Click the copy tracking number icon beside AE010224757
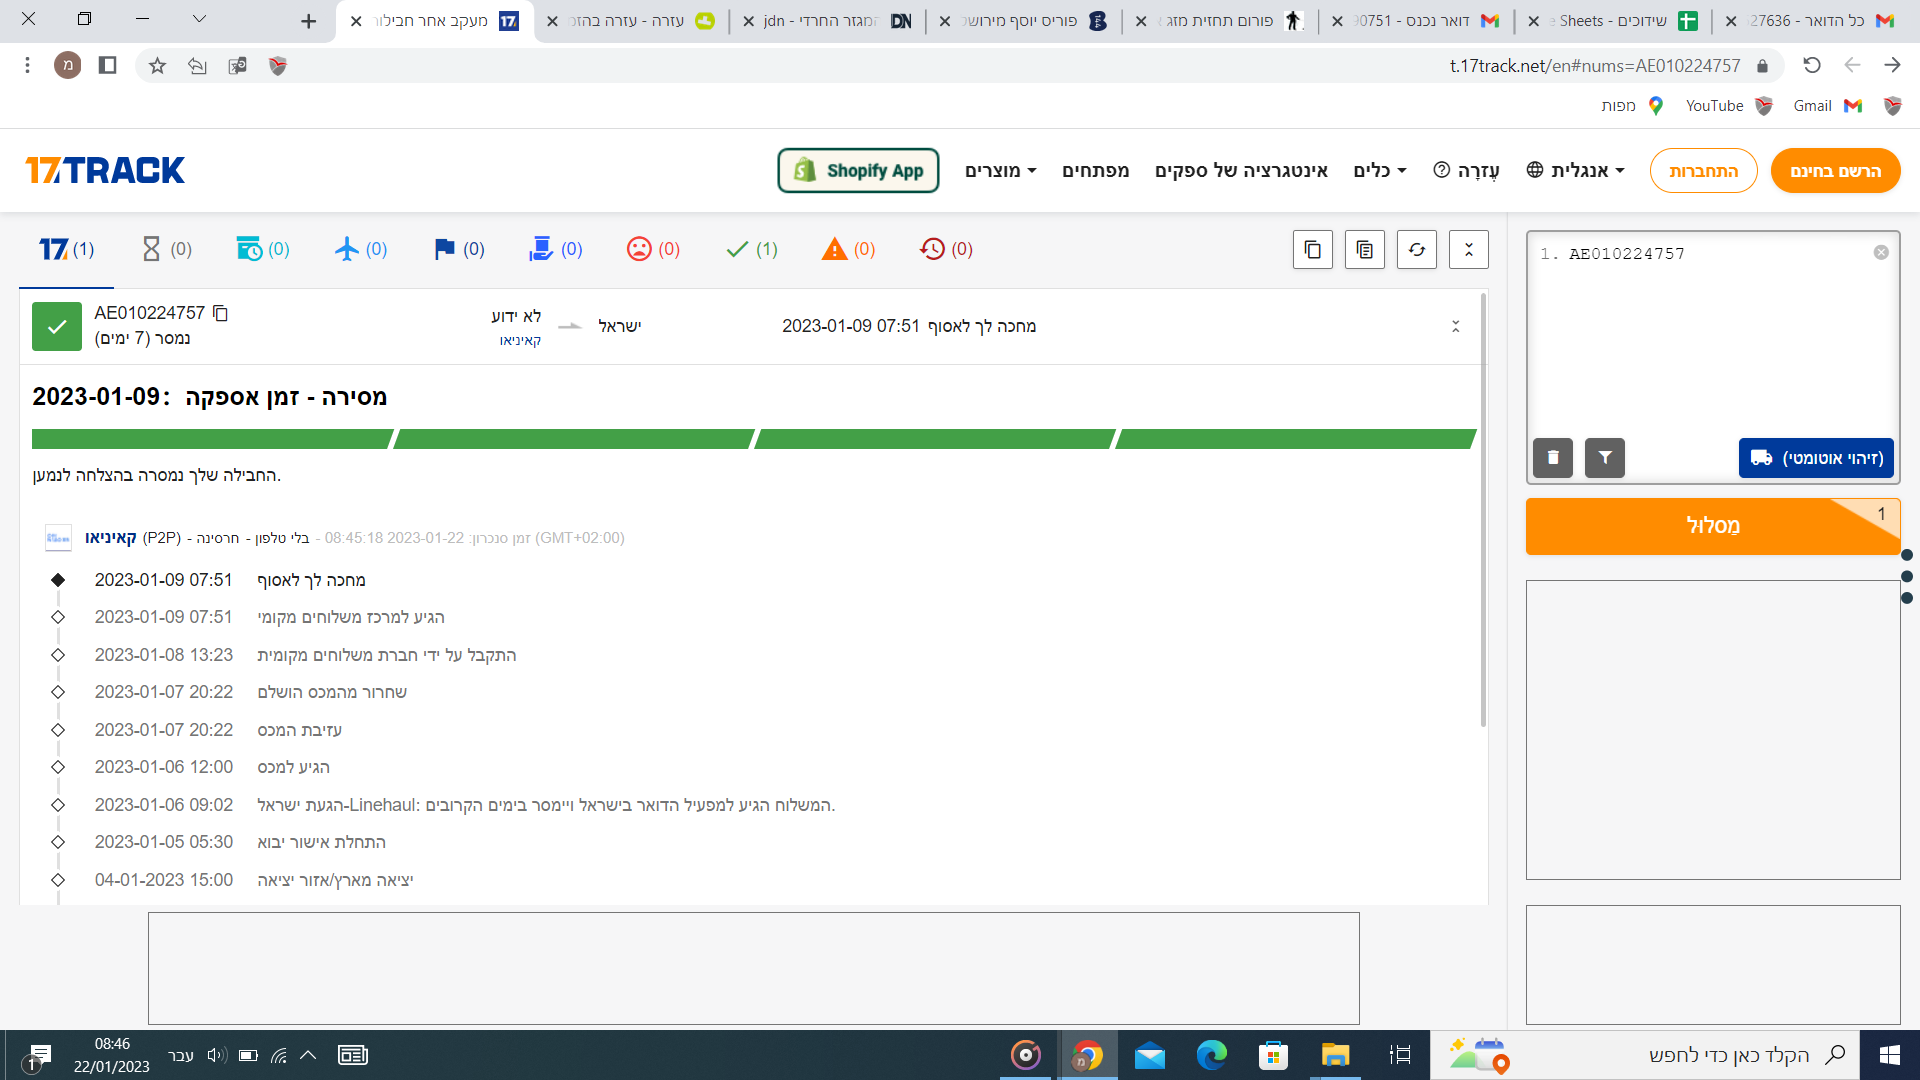The image size is (1920, 1080). (221, 314)
